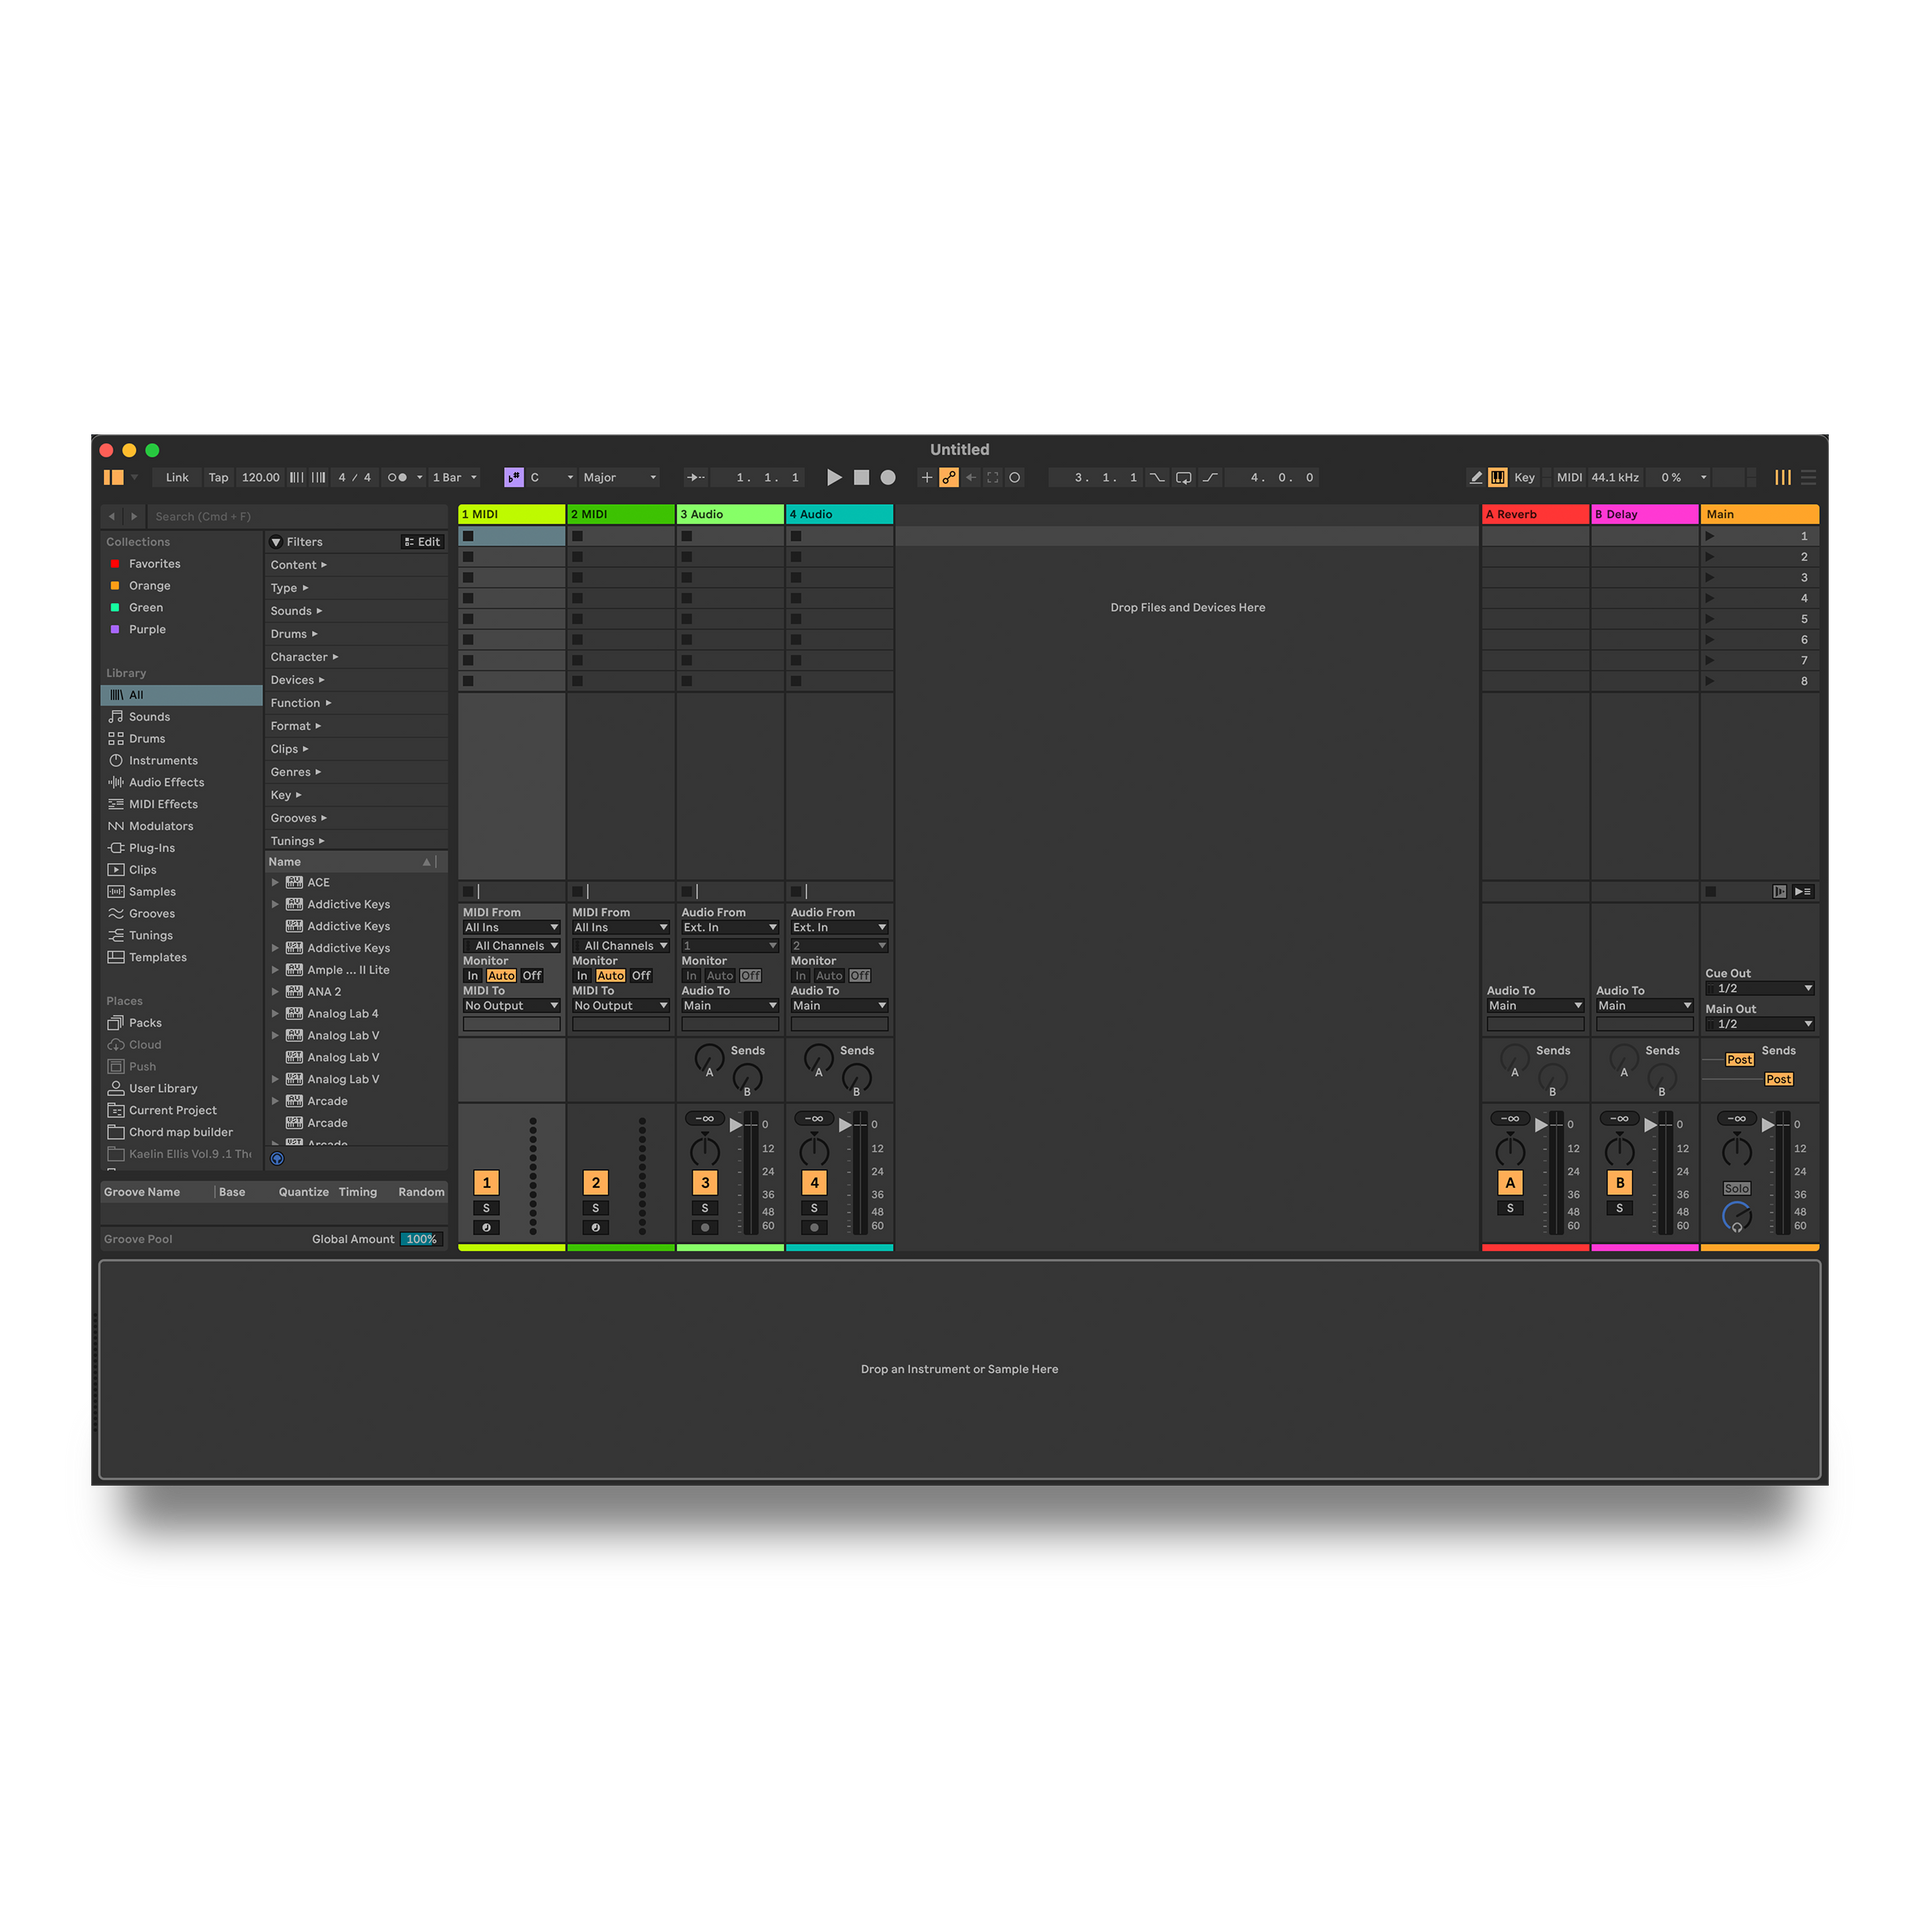This screenshot has height=1920, width=1920.
Task: Expand the Devices filter in the browser
Action: (297, 679)
